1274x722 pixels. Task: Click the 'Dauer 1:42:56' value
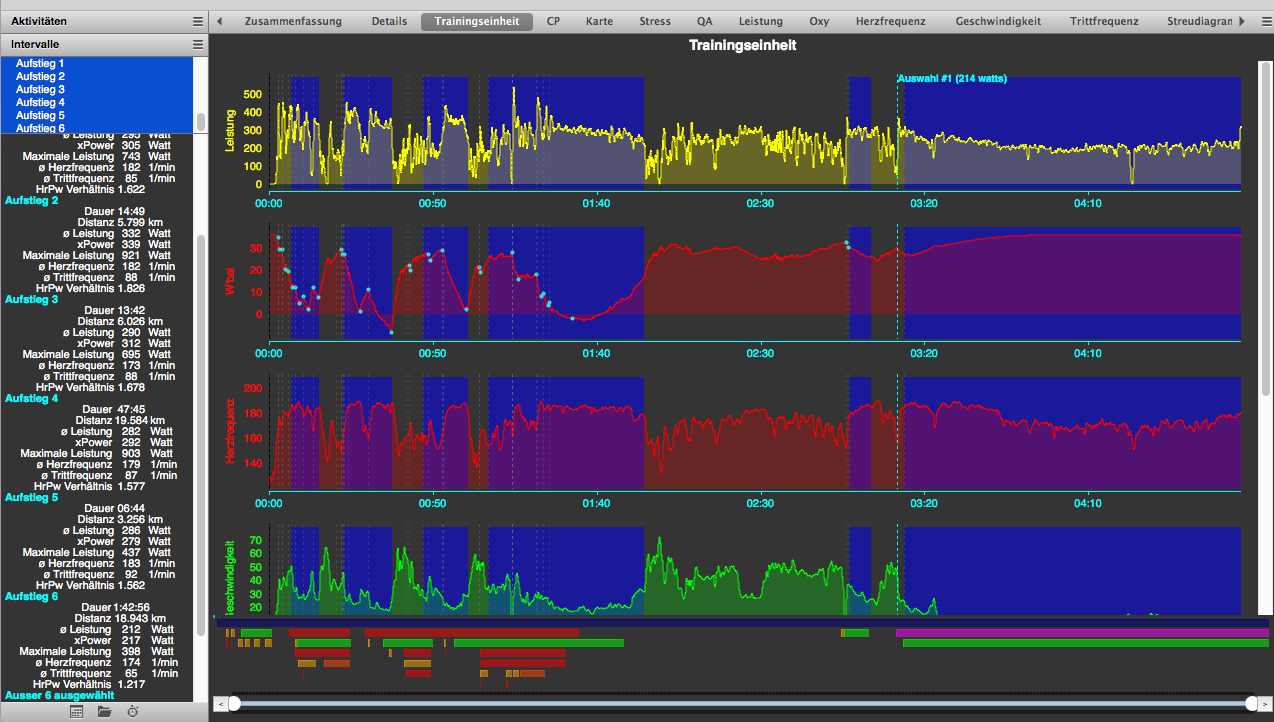coord(115,607)
